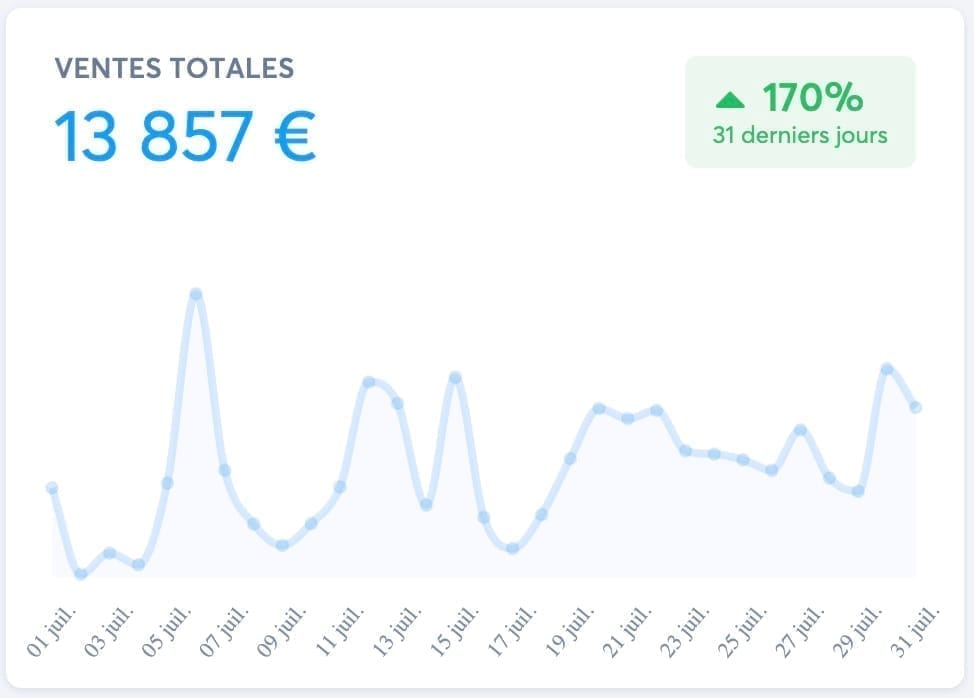Select the highest peak data point on chart

click(x=196, y=294)
